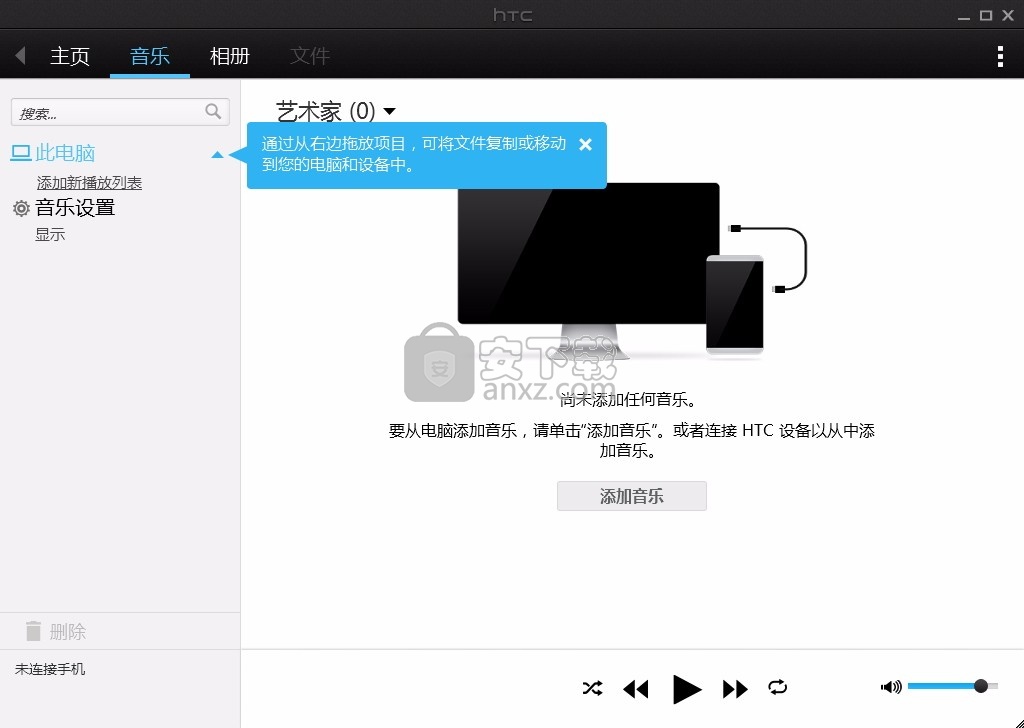Click the 尚未添加任何音乐 message

coord(629,400)
